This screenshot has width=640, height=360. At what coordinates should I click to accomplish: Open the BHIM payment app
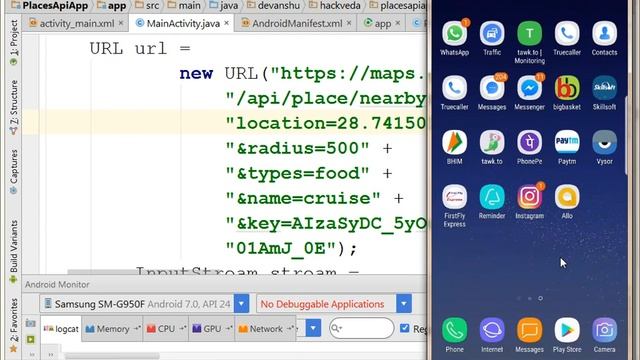click(x=454, y=142)
